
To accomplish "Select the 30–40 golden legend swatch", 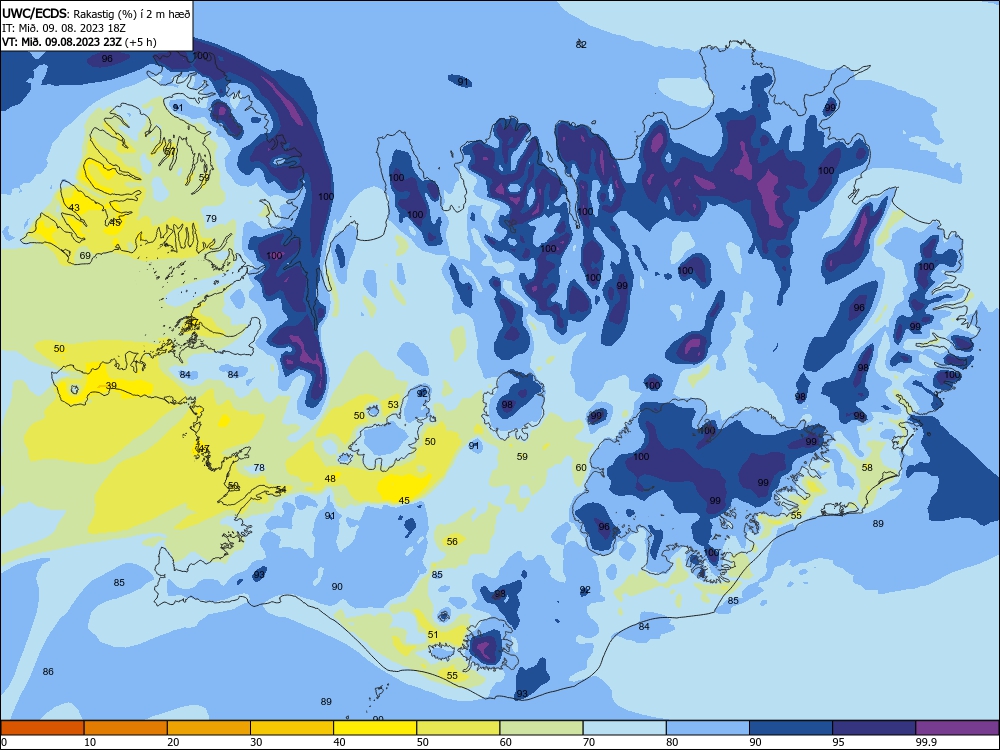I will pyautogui.click(x=292, y=728).
